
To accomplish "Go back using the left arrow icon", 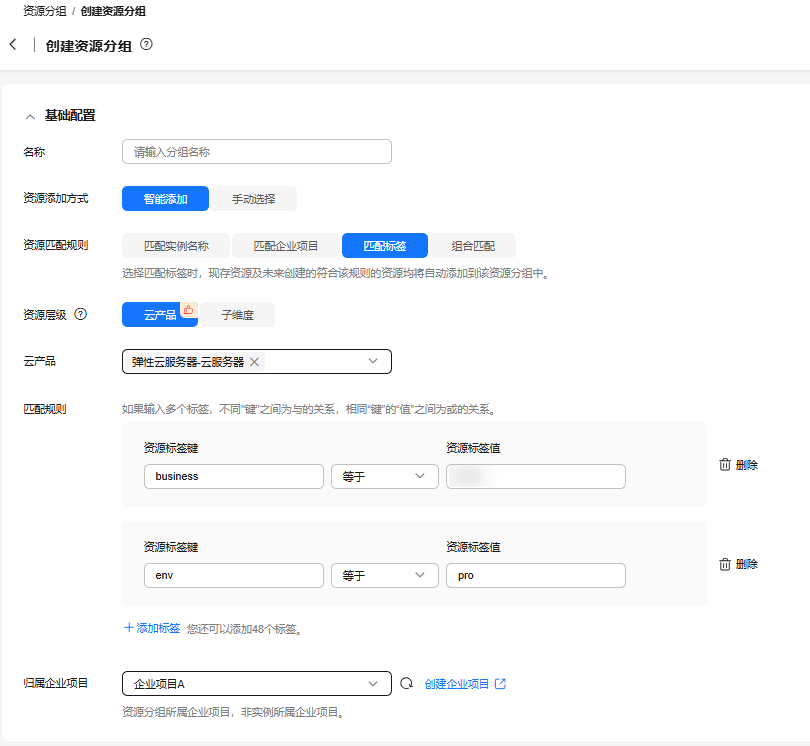I will coord(13,45).
